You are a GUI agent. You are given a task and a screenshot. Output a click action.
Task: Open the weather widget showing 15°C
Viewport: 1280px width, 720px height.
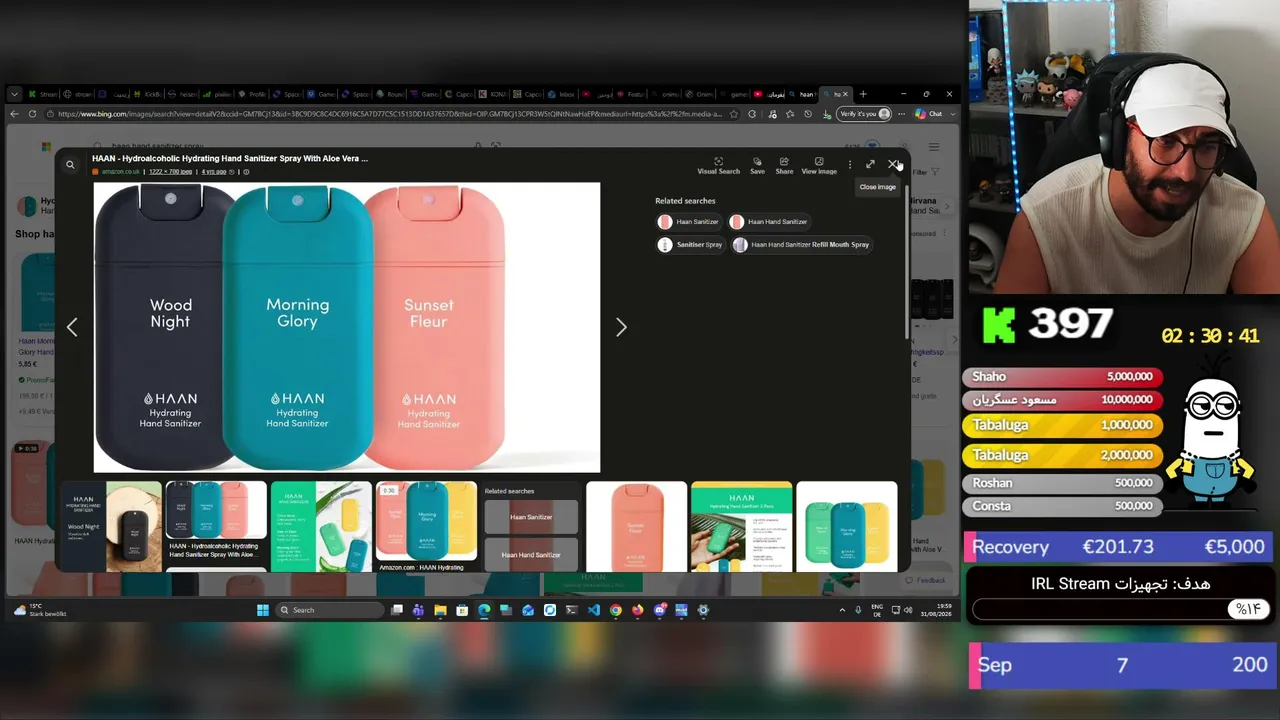[x=40, y=610]
